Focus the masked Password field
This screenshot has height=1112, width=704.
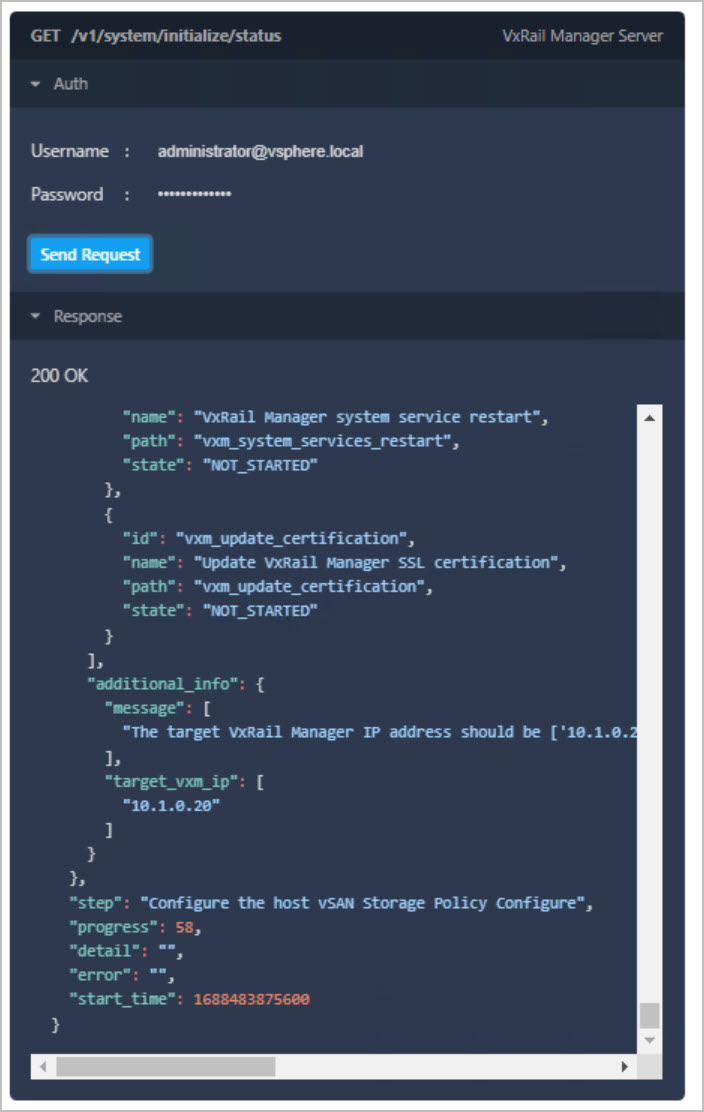(195, 194)
